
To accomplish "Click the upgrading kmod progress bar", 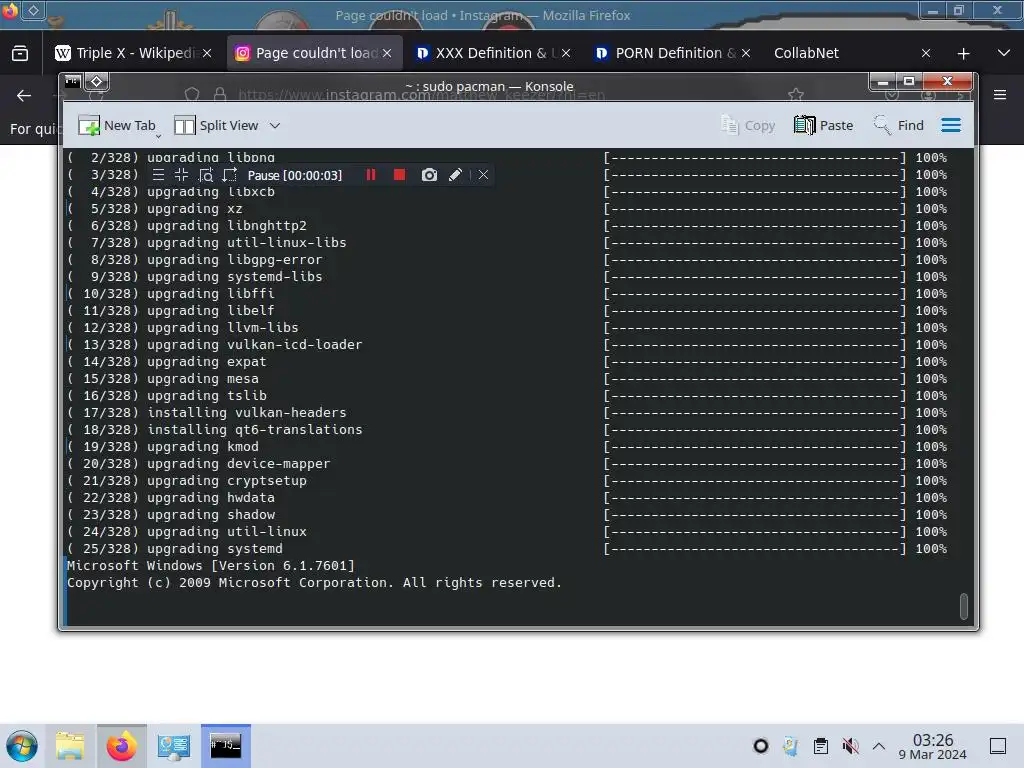I will click(x=756, y=447).
